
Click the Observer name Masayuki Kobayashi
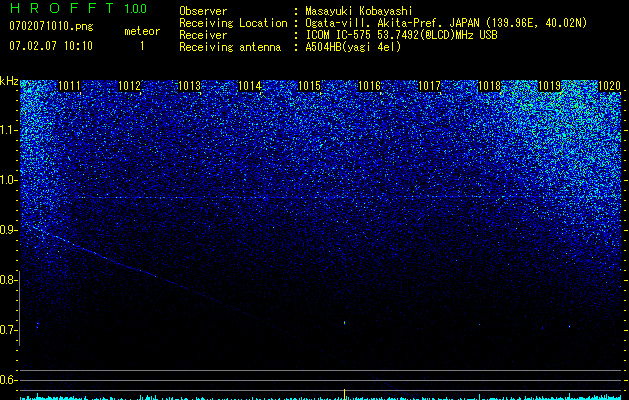[x=359, y=12]
